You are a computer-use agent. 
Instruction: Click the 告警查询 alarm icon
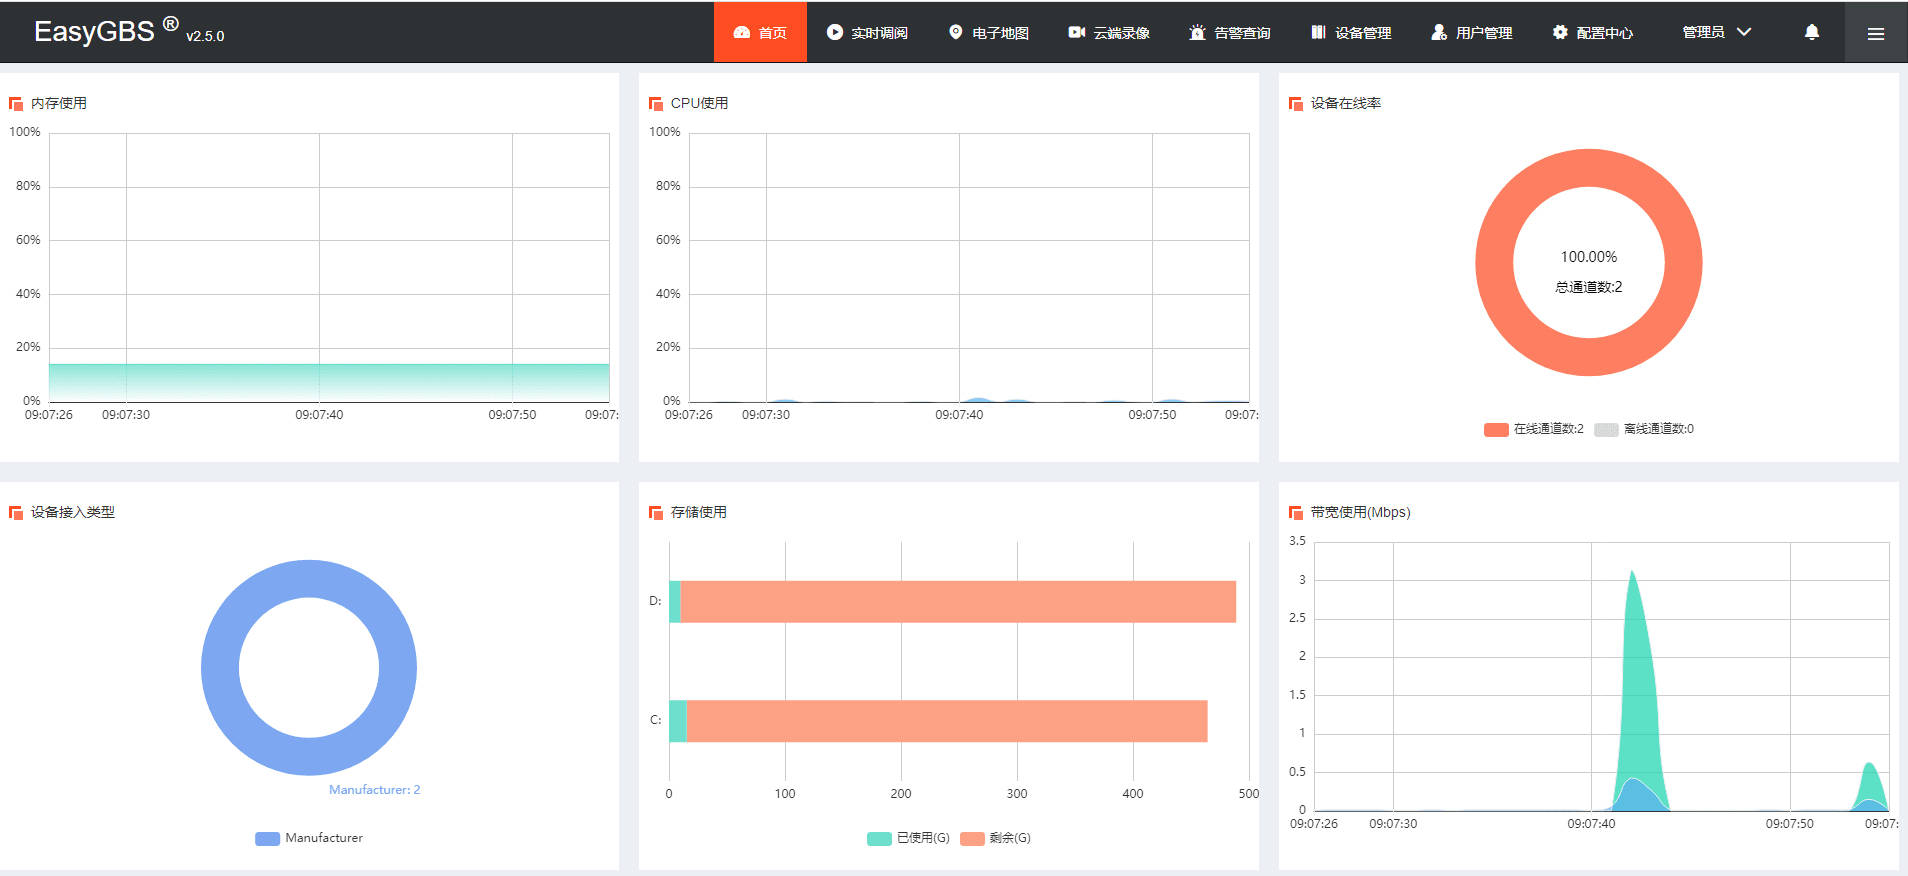pos(1197,32)
